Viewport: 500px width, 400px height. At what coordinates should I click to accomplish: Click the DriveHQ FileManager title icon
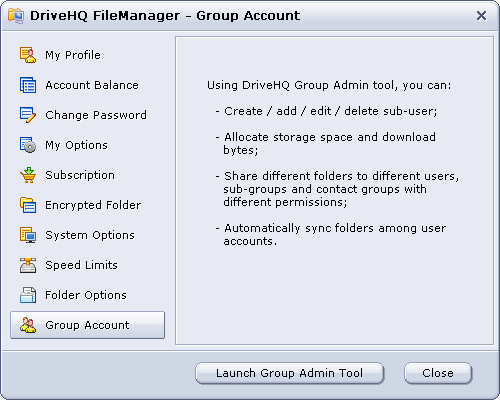(x=16, y=16)
